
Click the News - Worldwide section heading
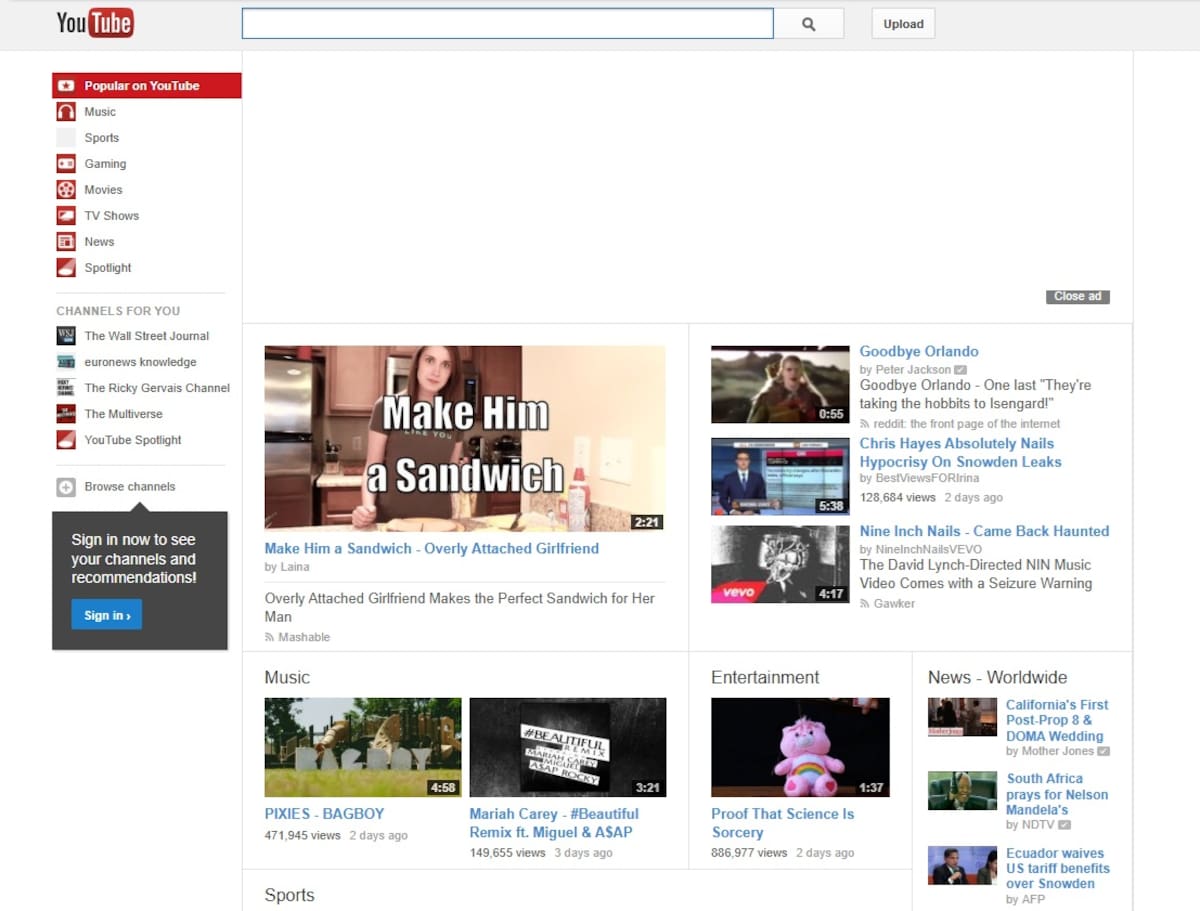click(x=997, y=678)
